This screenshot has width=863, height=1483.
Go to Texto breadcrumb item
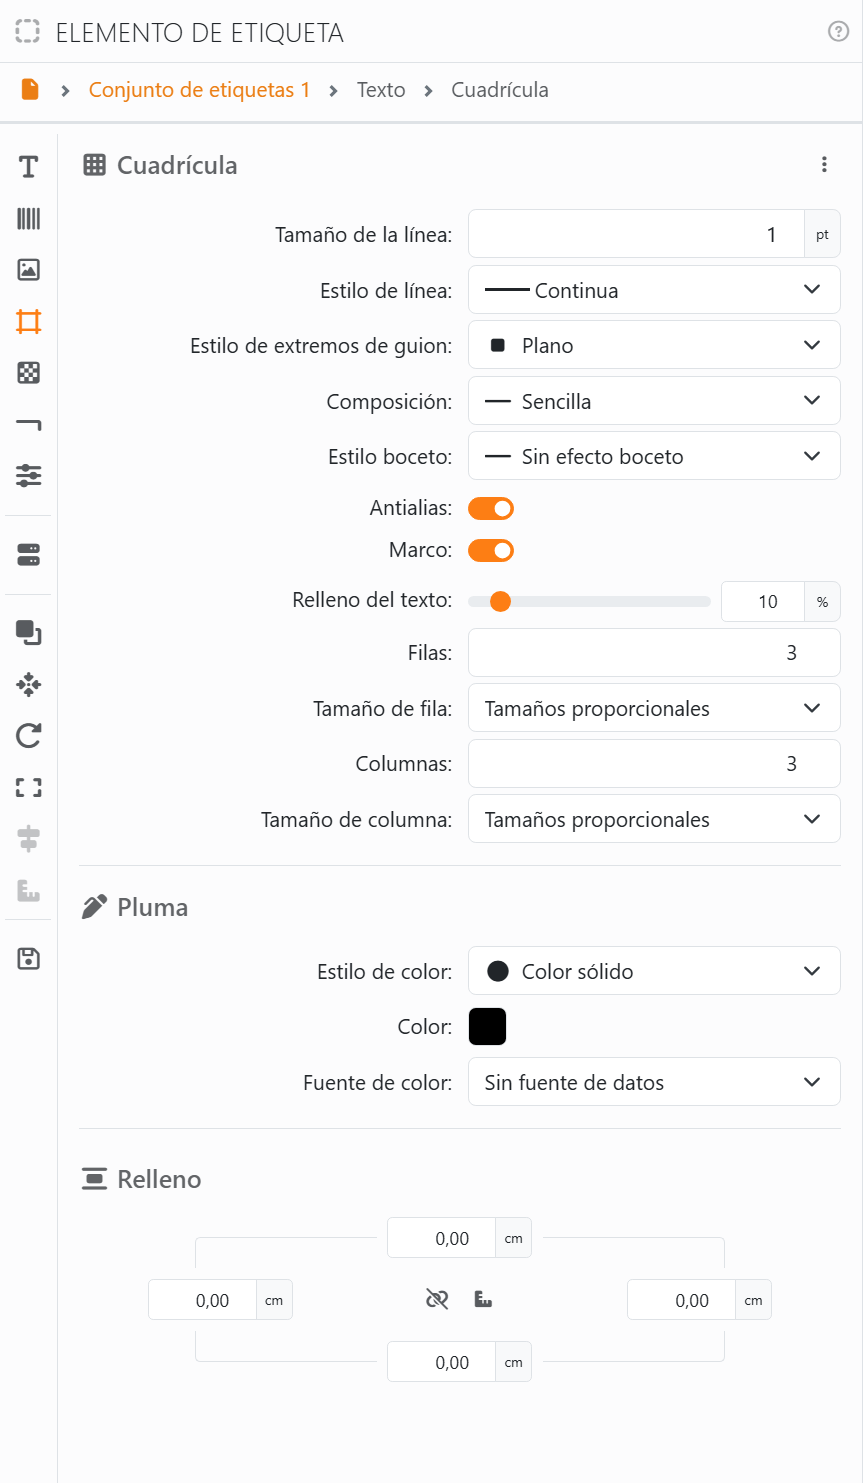pyautogui.click(x=381, y=90)
